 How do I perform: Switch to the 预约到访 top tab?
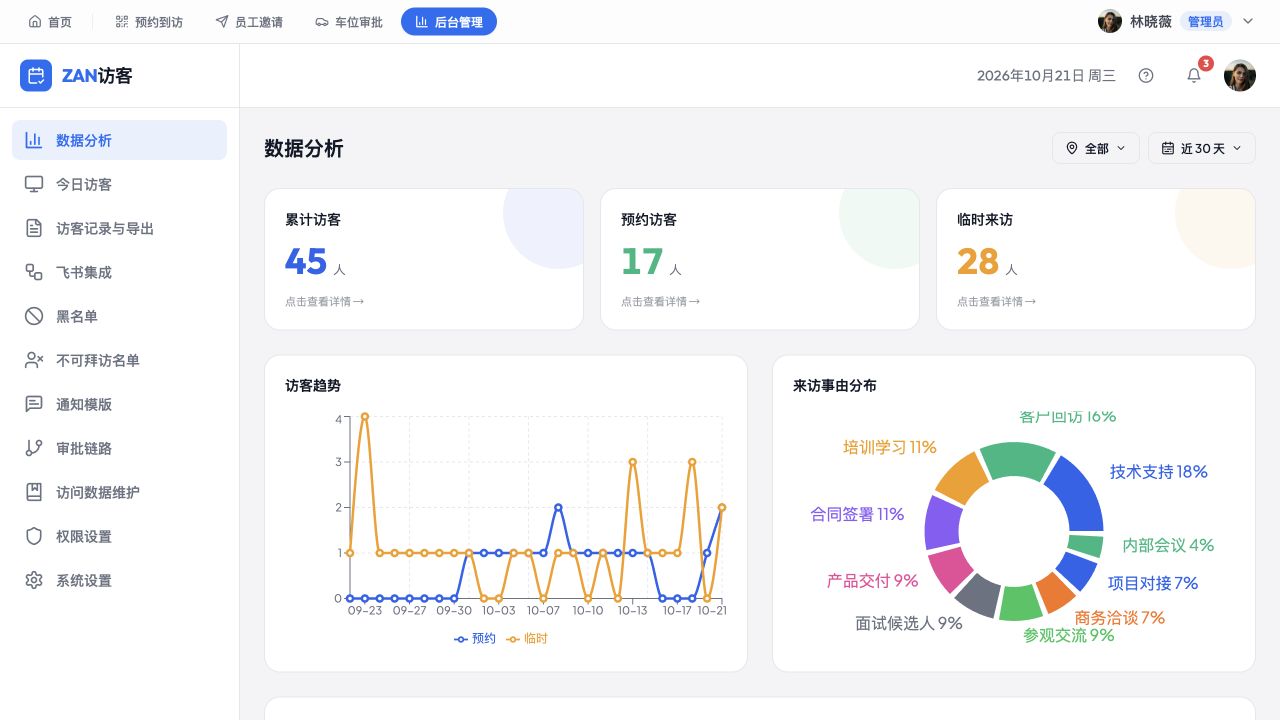[x=149, y=21]
